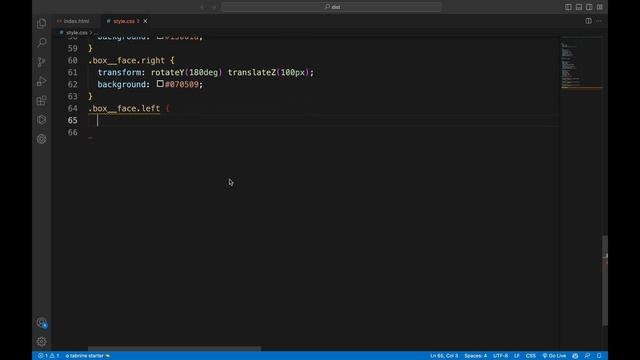Click rotateY(180deg) on line 61
This screenshot has height=360, width=640.
click(x=187, y=72)
